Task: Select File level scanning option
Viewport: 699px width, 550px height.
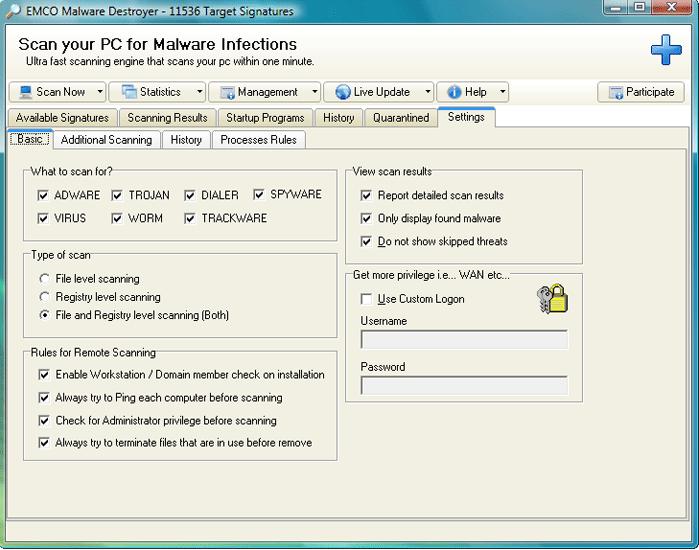Action: pyautogui.click(x=44, y=279)
